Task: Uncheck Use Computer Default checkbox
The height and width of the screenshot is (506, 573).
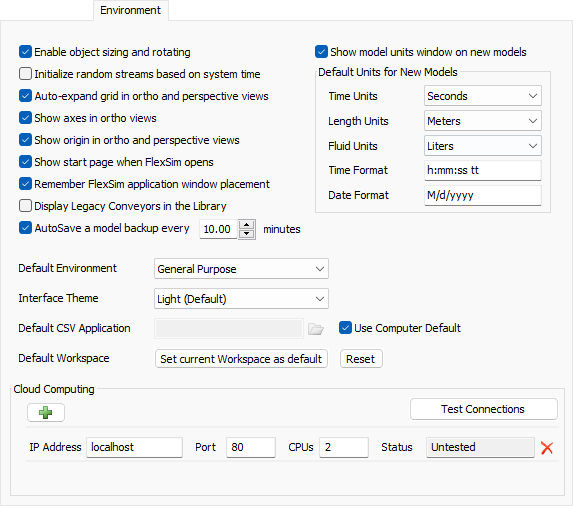Action: [345, 328]
